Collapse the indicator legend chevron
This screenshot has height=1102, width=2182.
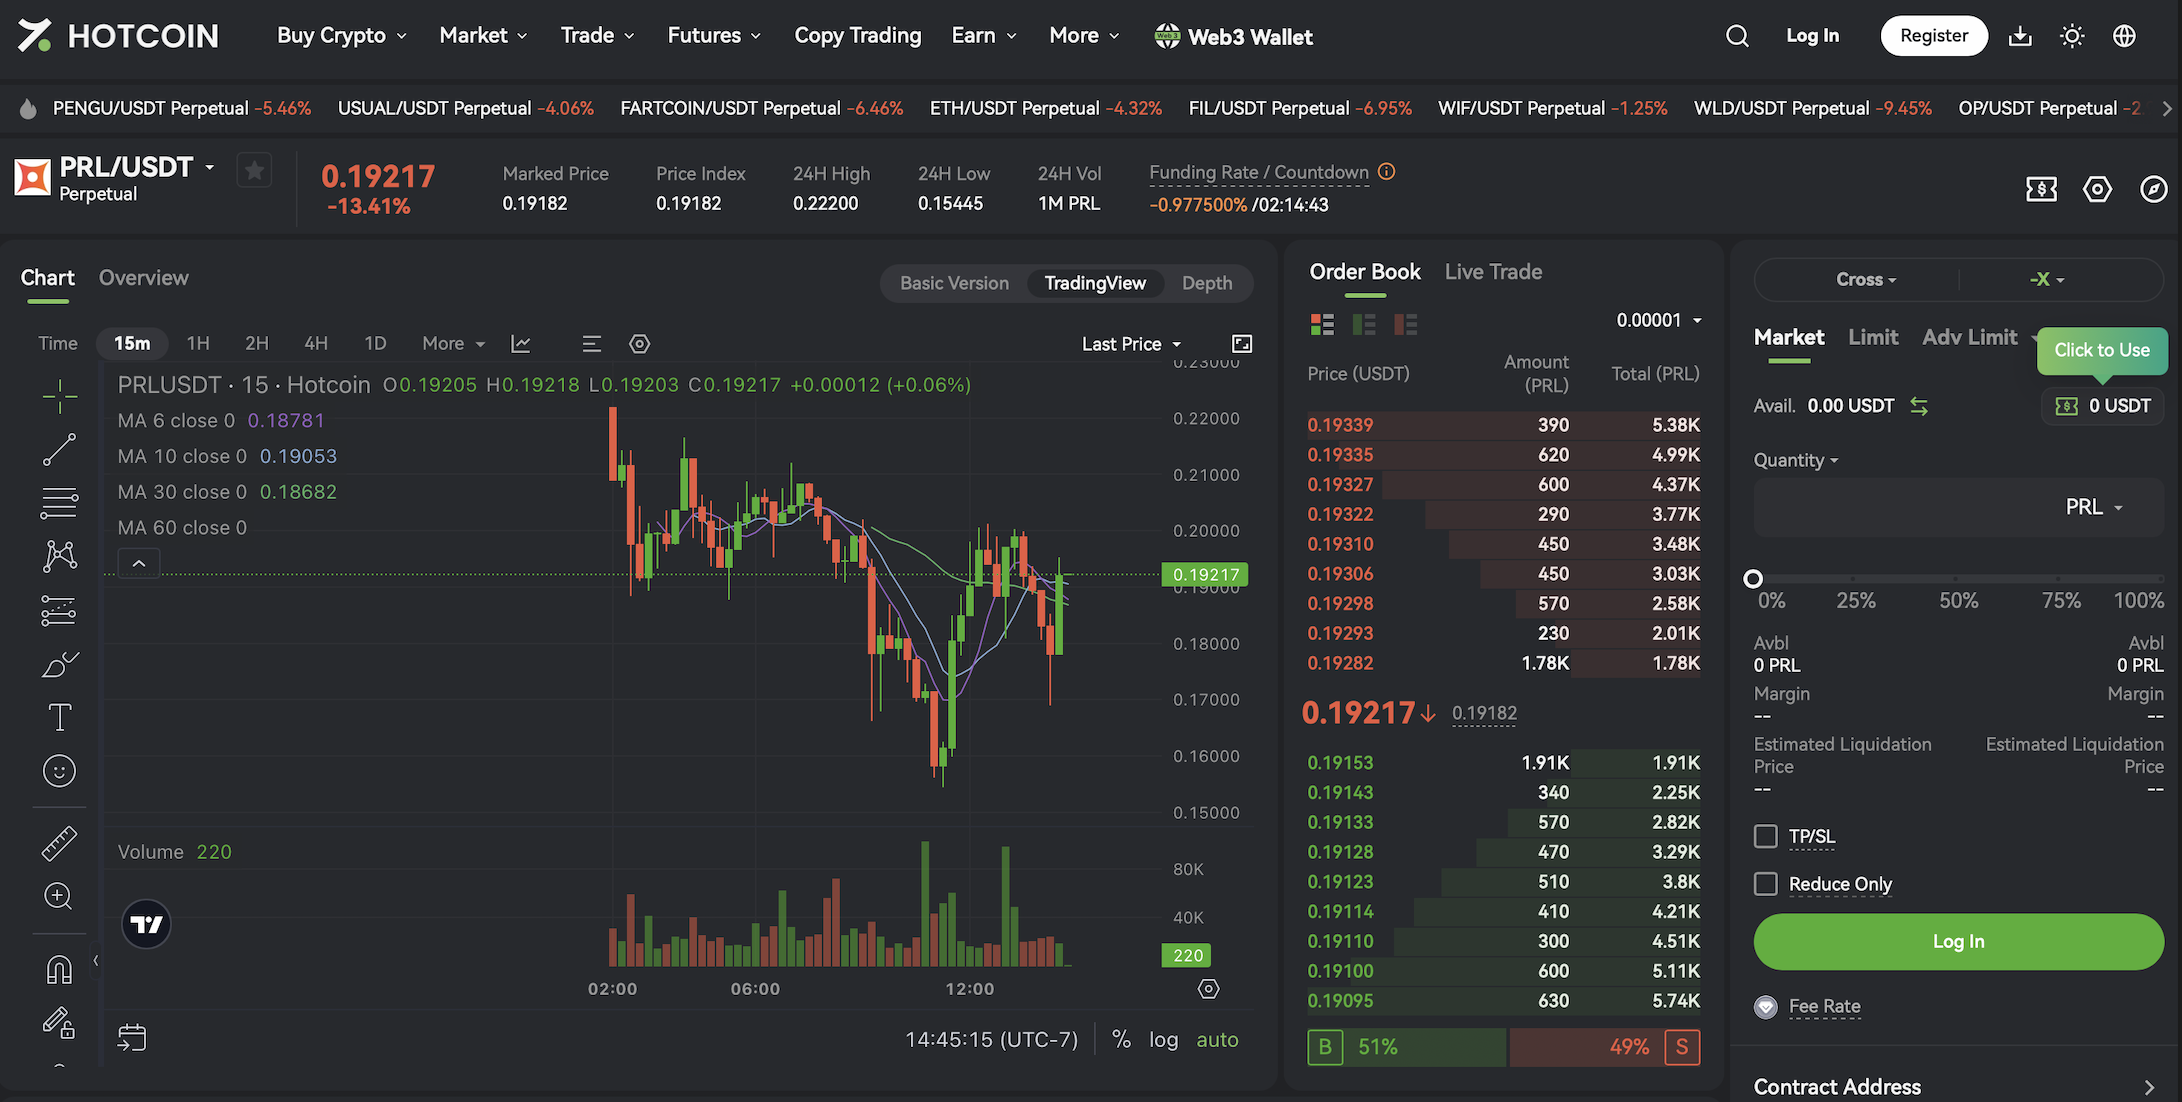pyautogui.click(x=139, y=564)
